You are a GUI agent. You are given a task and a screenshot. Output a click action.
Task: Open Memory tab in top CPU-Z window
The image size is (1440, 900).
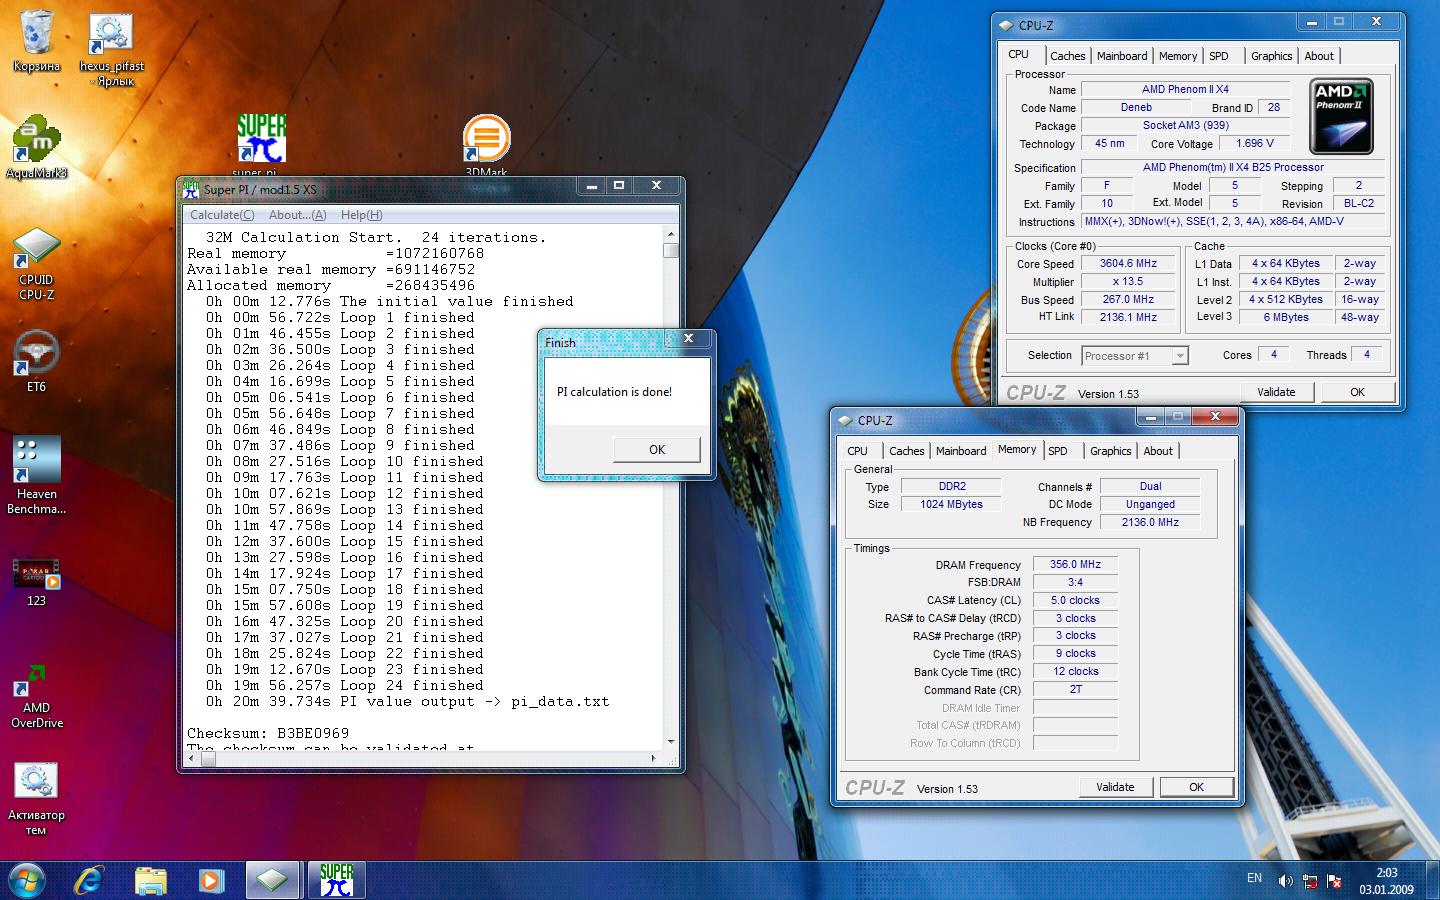(x=1178, y=56)
